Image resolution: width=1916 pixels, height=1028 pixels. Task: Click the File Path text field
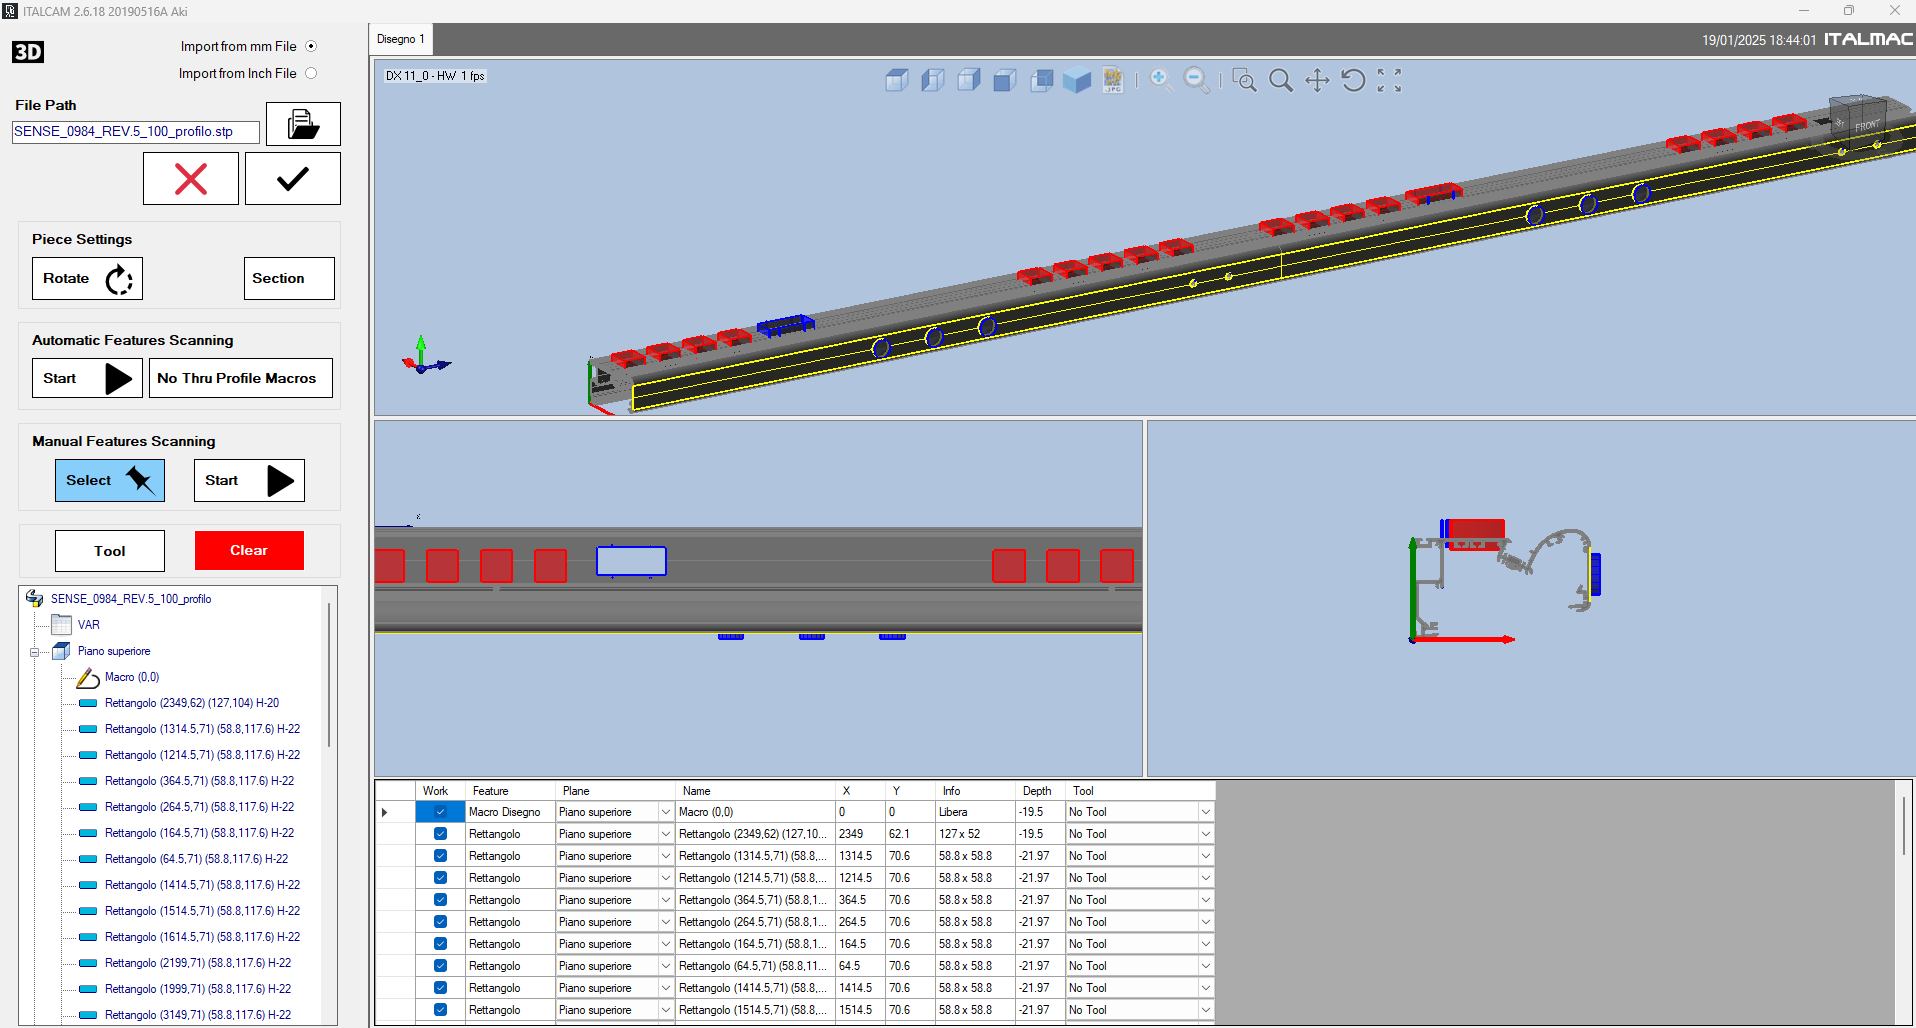click(136, 132)
